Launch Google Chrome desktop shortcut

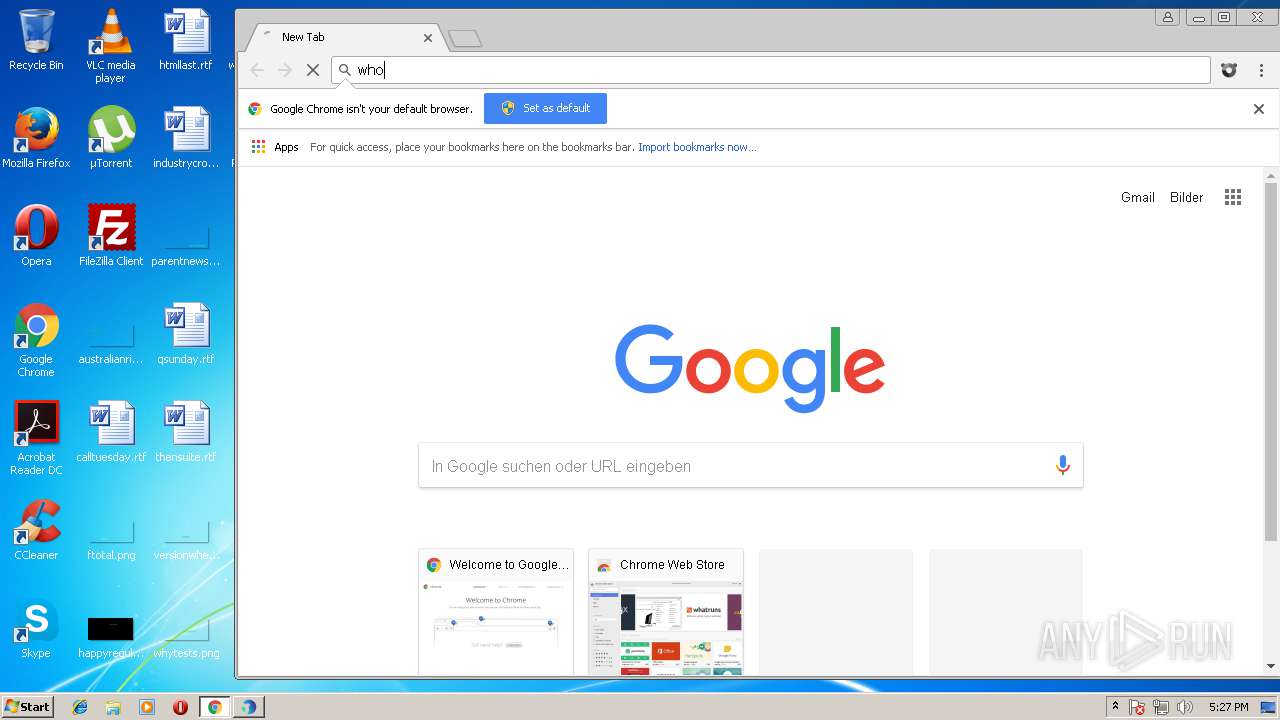pos(36,340)
